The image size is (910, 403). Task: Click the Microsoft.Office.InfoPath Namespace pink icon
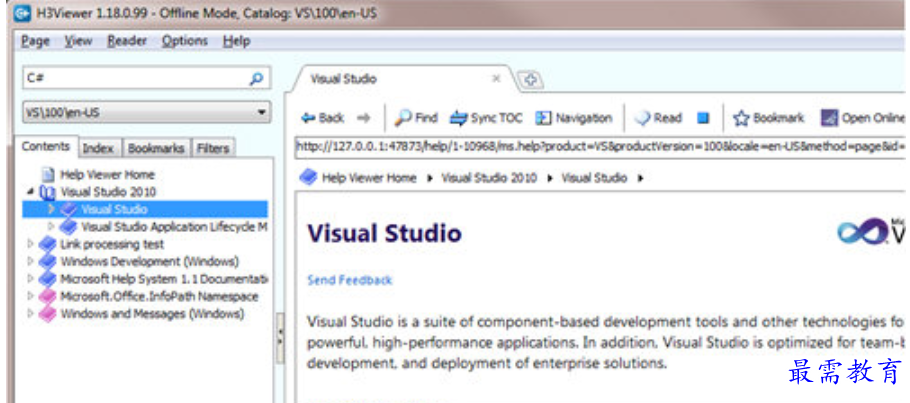point(48,296)
